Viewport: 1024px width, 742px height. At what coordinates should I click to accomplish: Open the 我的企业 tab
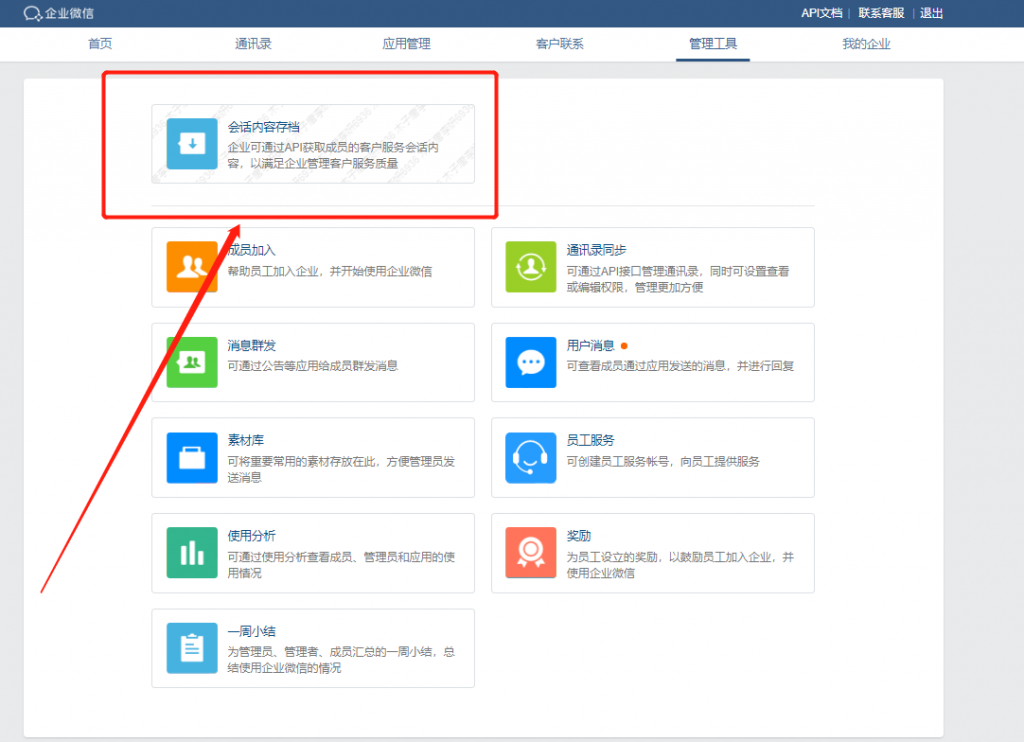(x=866, y=44)
